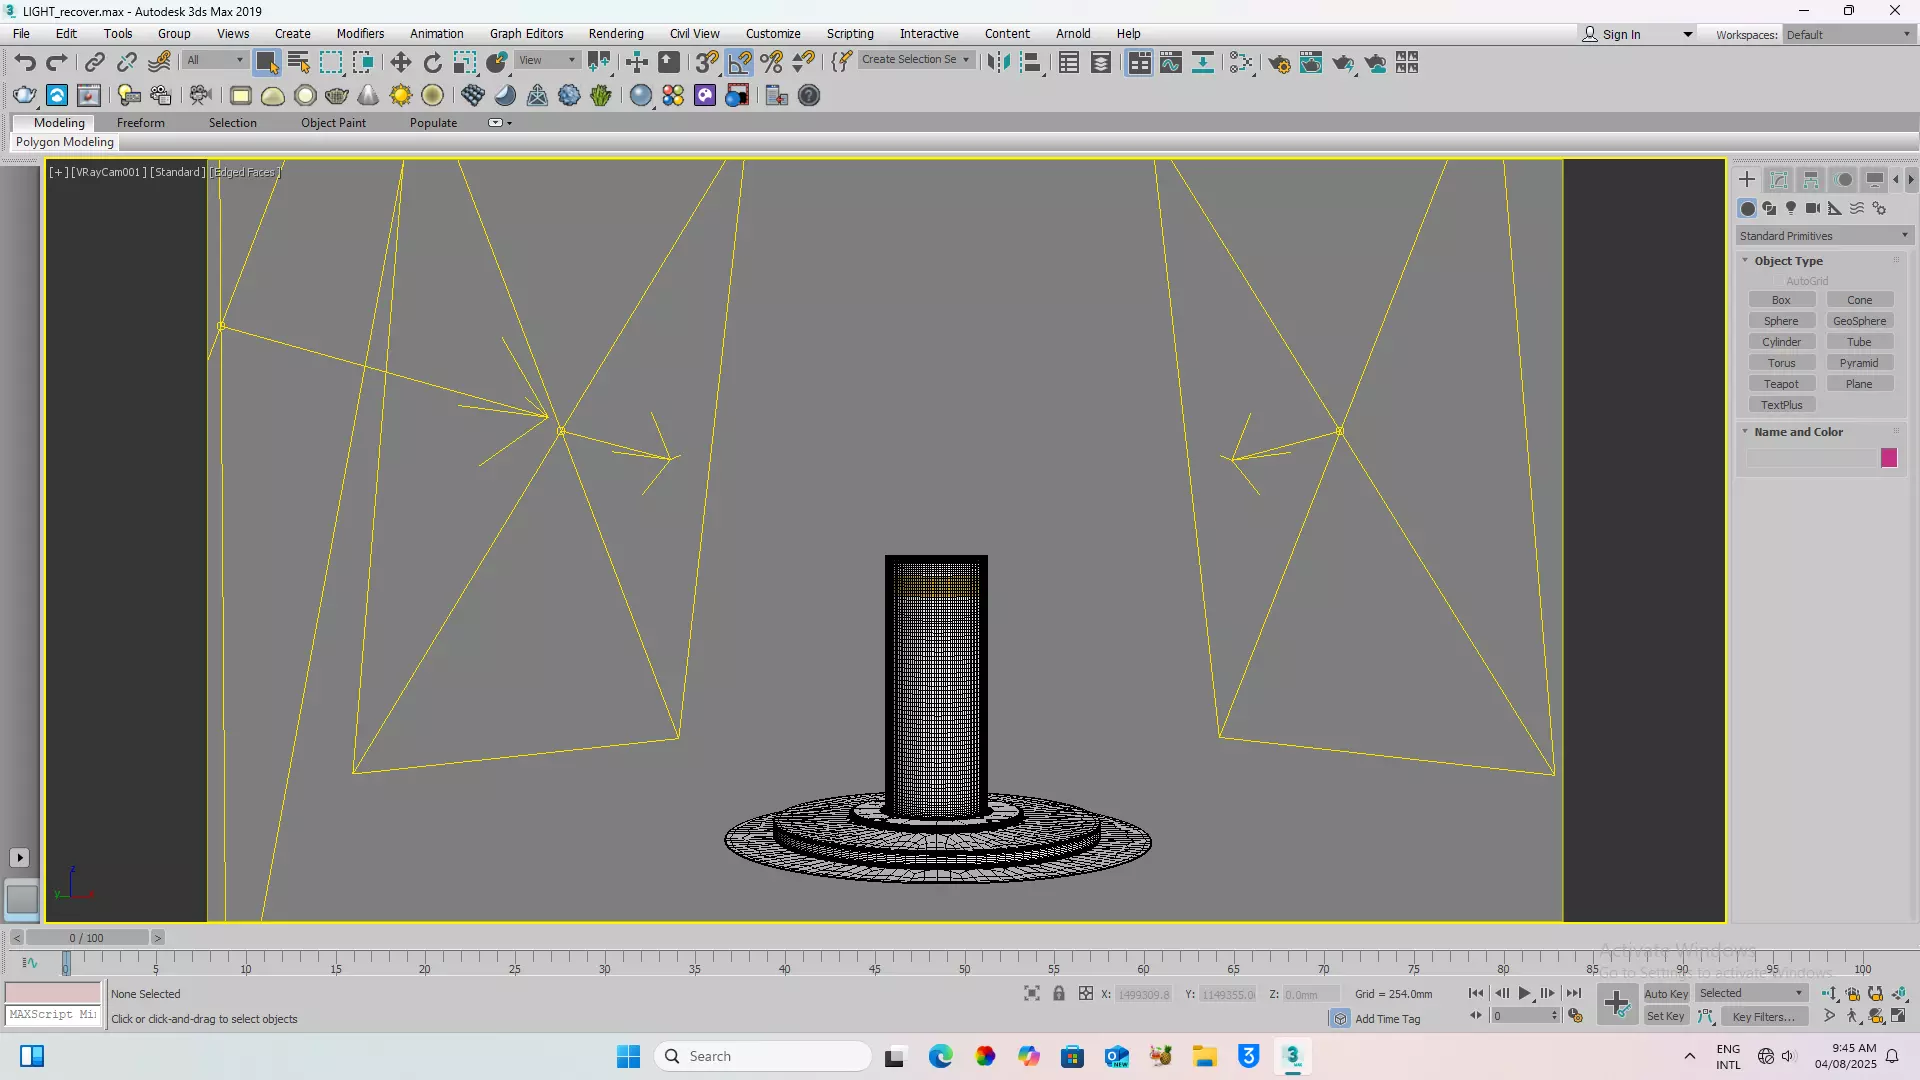Open the Rendering menu
The width and height of the screenshot is (1920, 1080).
tap(616, 33)
